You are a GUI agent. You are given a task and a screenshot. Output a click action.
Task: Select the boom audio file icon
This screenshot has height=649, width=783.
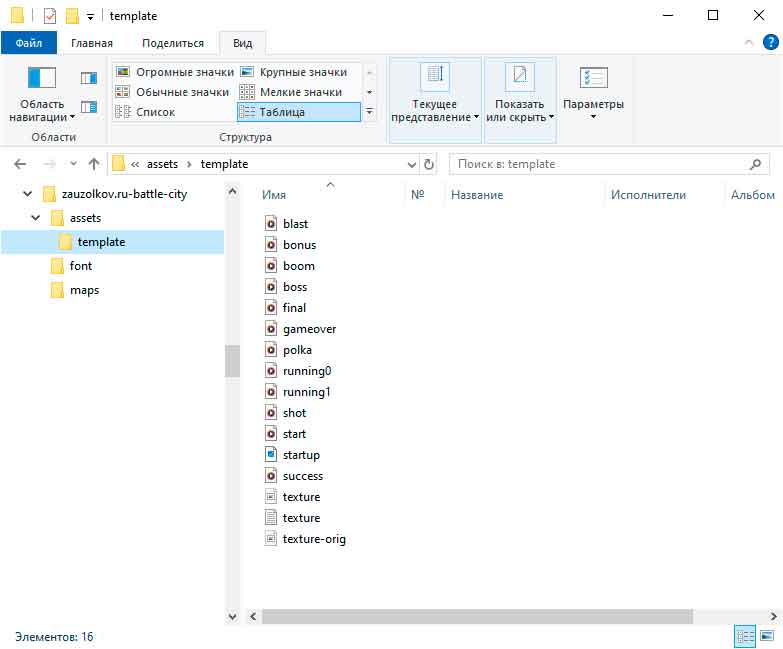271,266
